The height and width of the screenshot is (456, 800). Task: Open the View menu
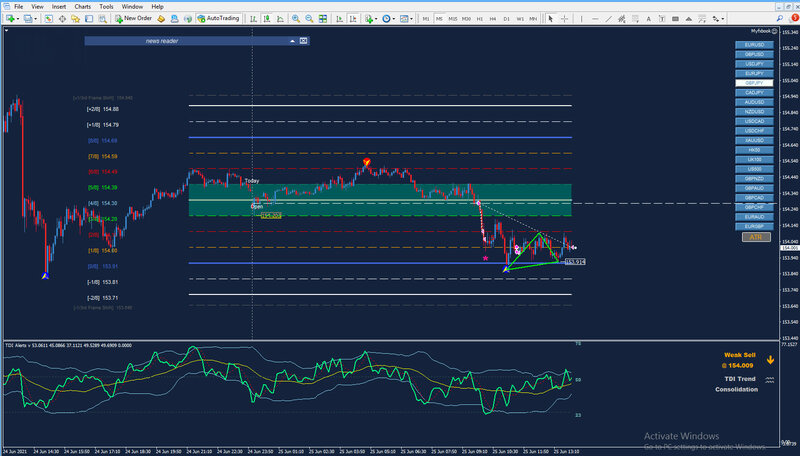(37, 7)
